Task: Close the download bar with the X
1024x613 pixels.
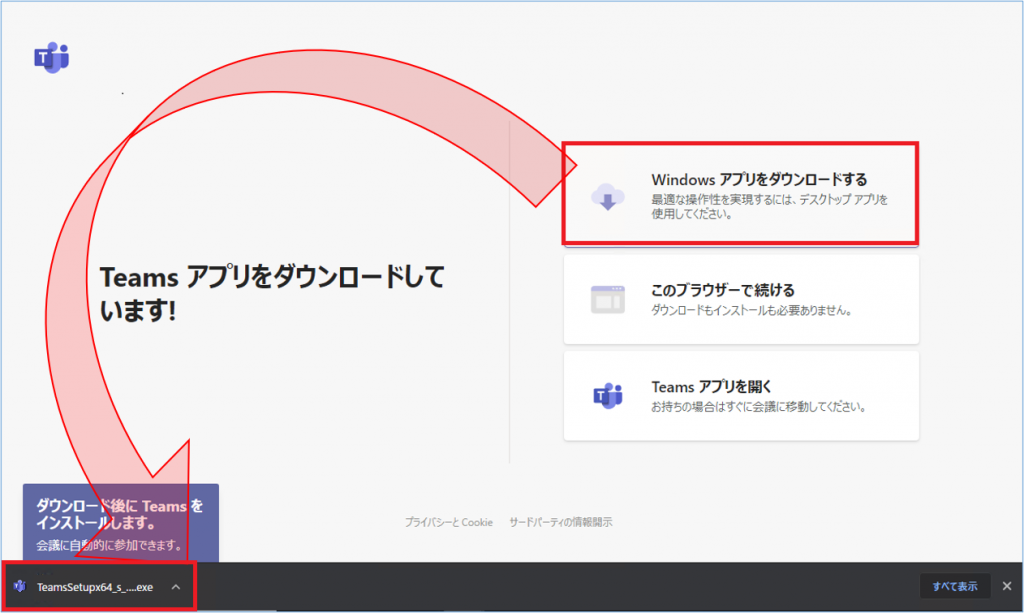Action: pyautogui.click(x=1007, y=586)
